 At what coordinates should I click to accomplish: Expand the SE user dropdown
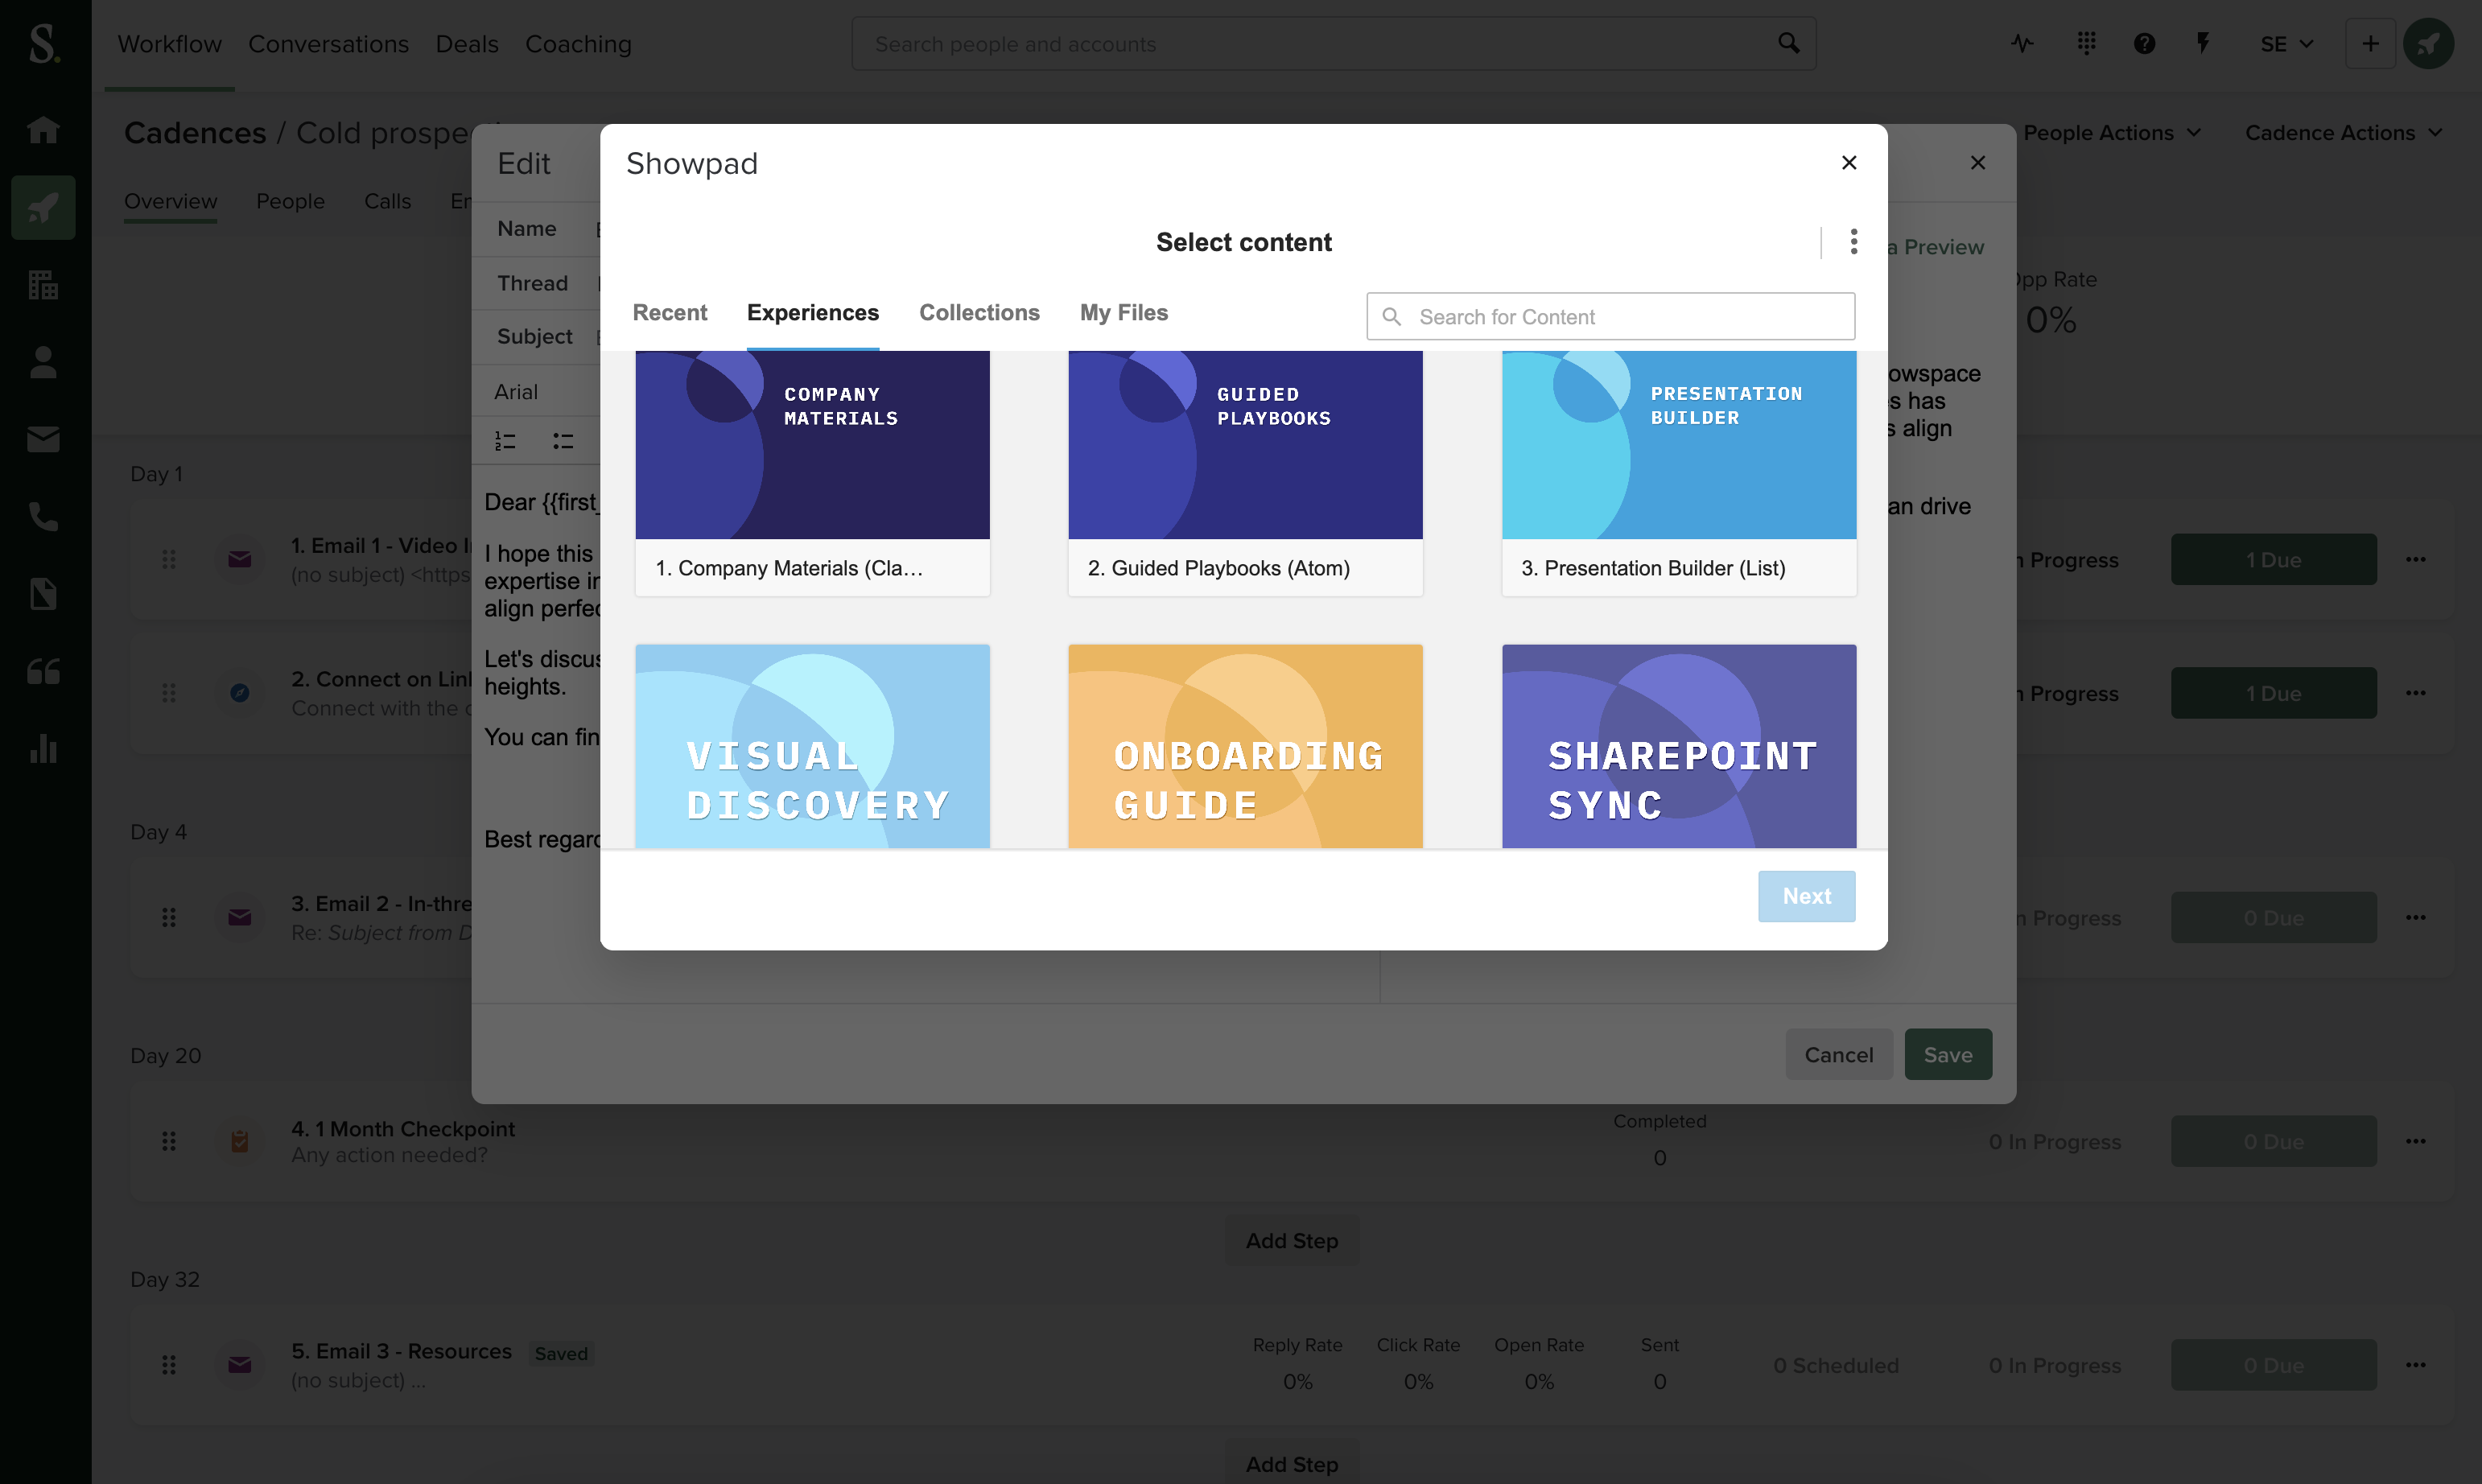[x=2286, y=44]
